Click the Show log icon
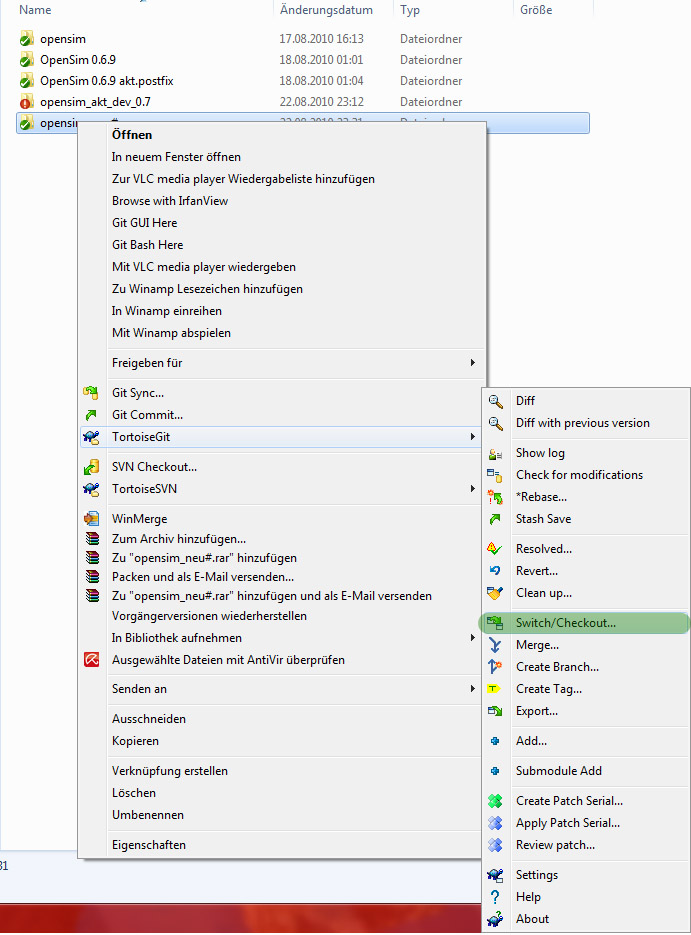This screenshot has height=935, width=691. [x=495, y=454]
